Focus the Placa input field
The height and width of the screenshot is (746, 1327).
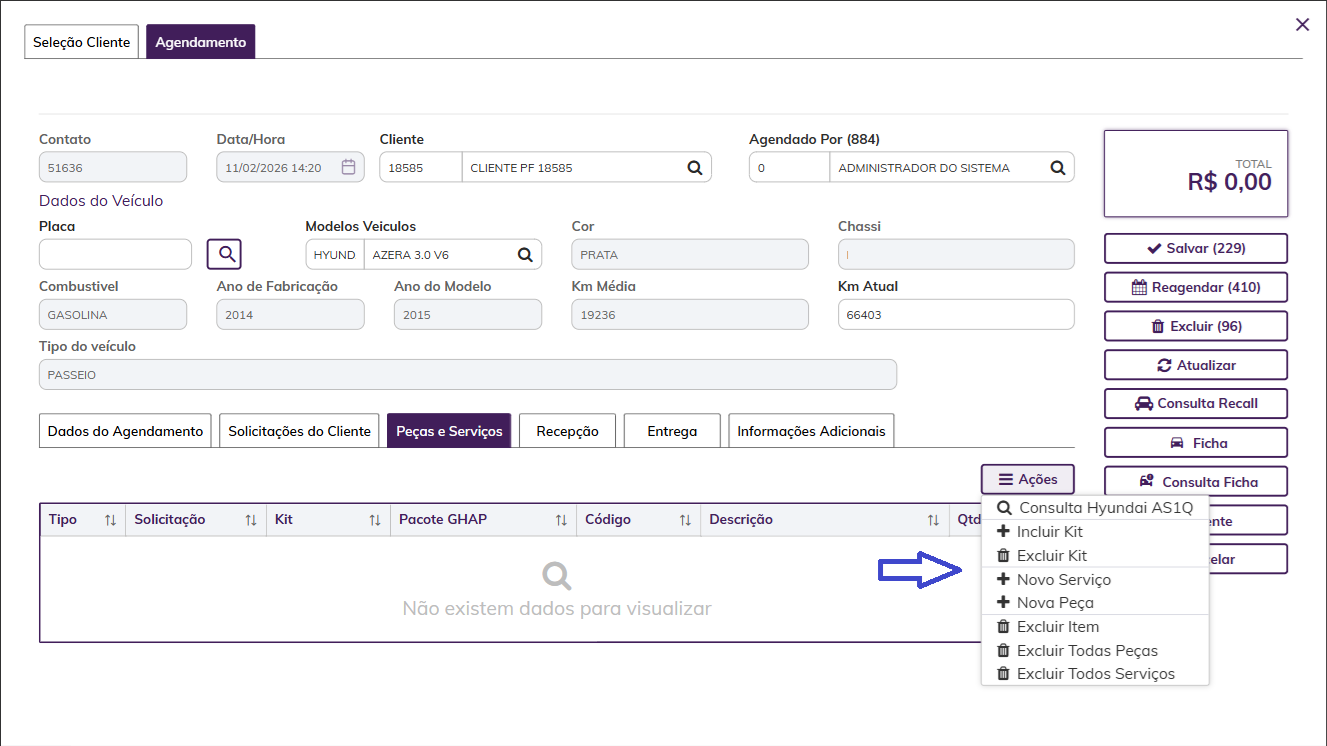115,255
